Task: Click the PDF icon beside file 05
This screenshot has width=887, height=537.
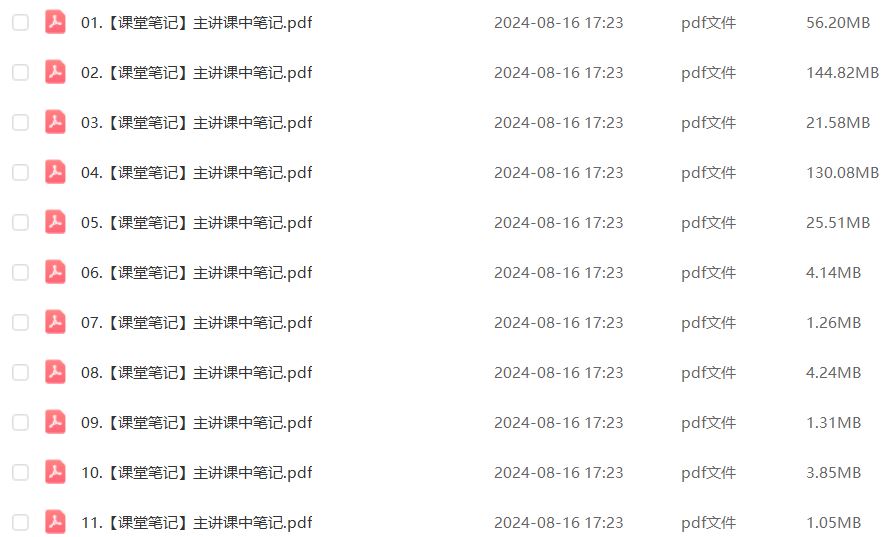Action: tap(55, 222)
